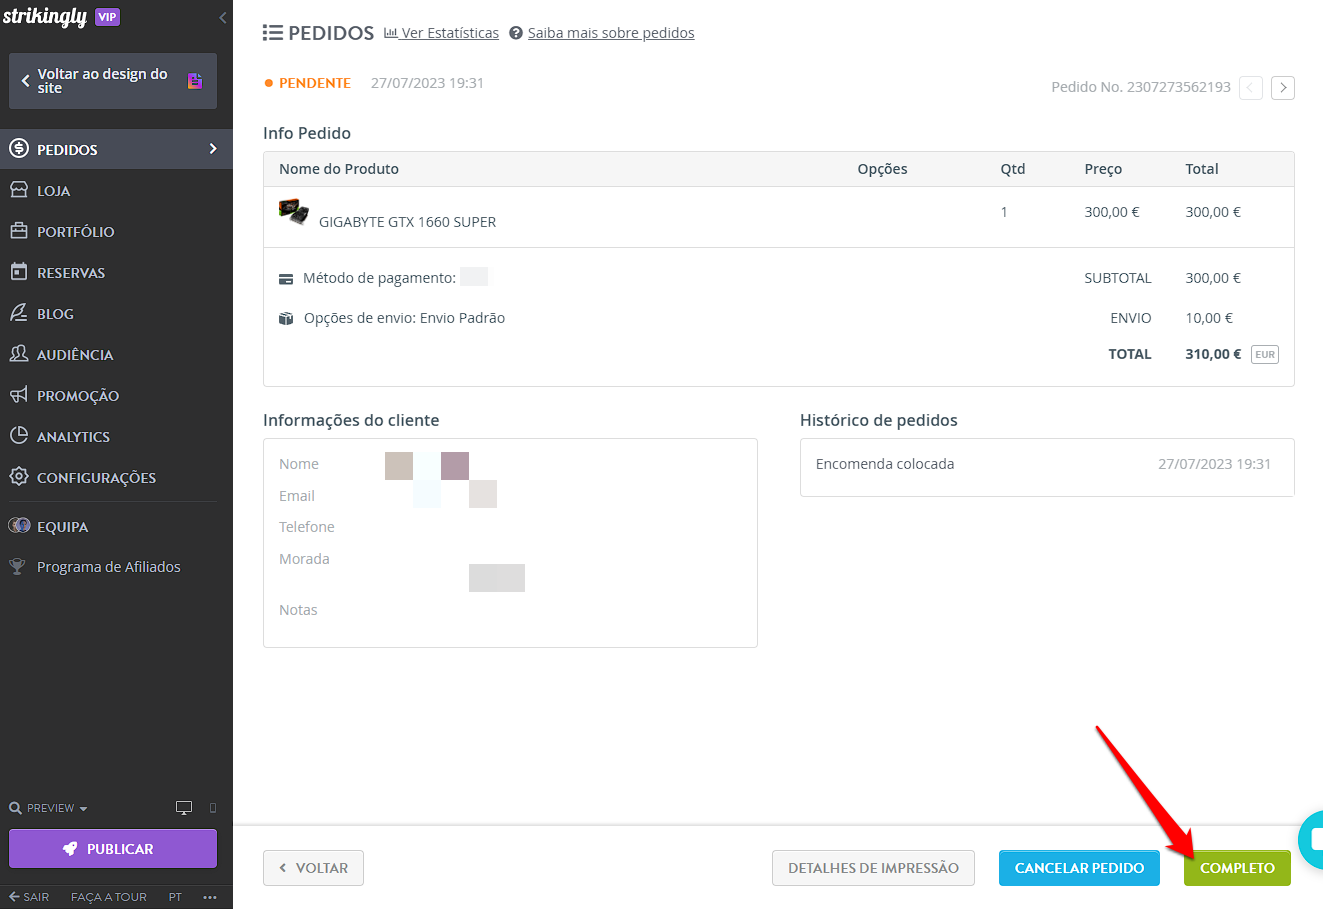The image size is (1323, 909).
Task: Click the Opções de envio: Envio Padrão text
Action: [404, 318]
